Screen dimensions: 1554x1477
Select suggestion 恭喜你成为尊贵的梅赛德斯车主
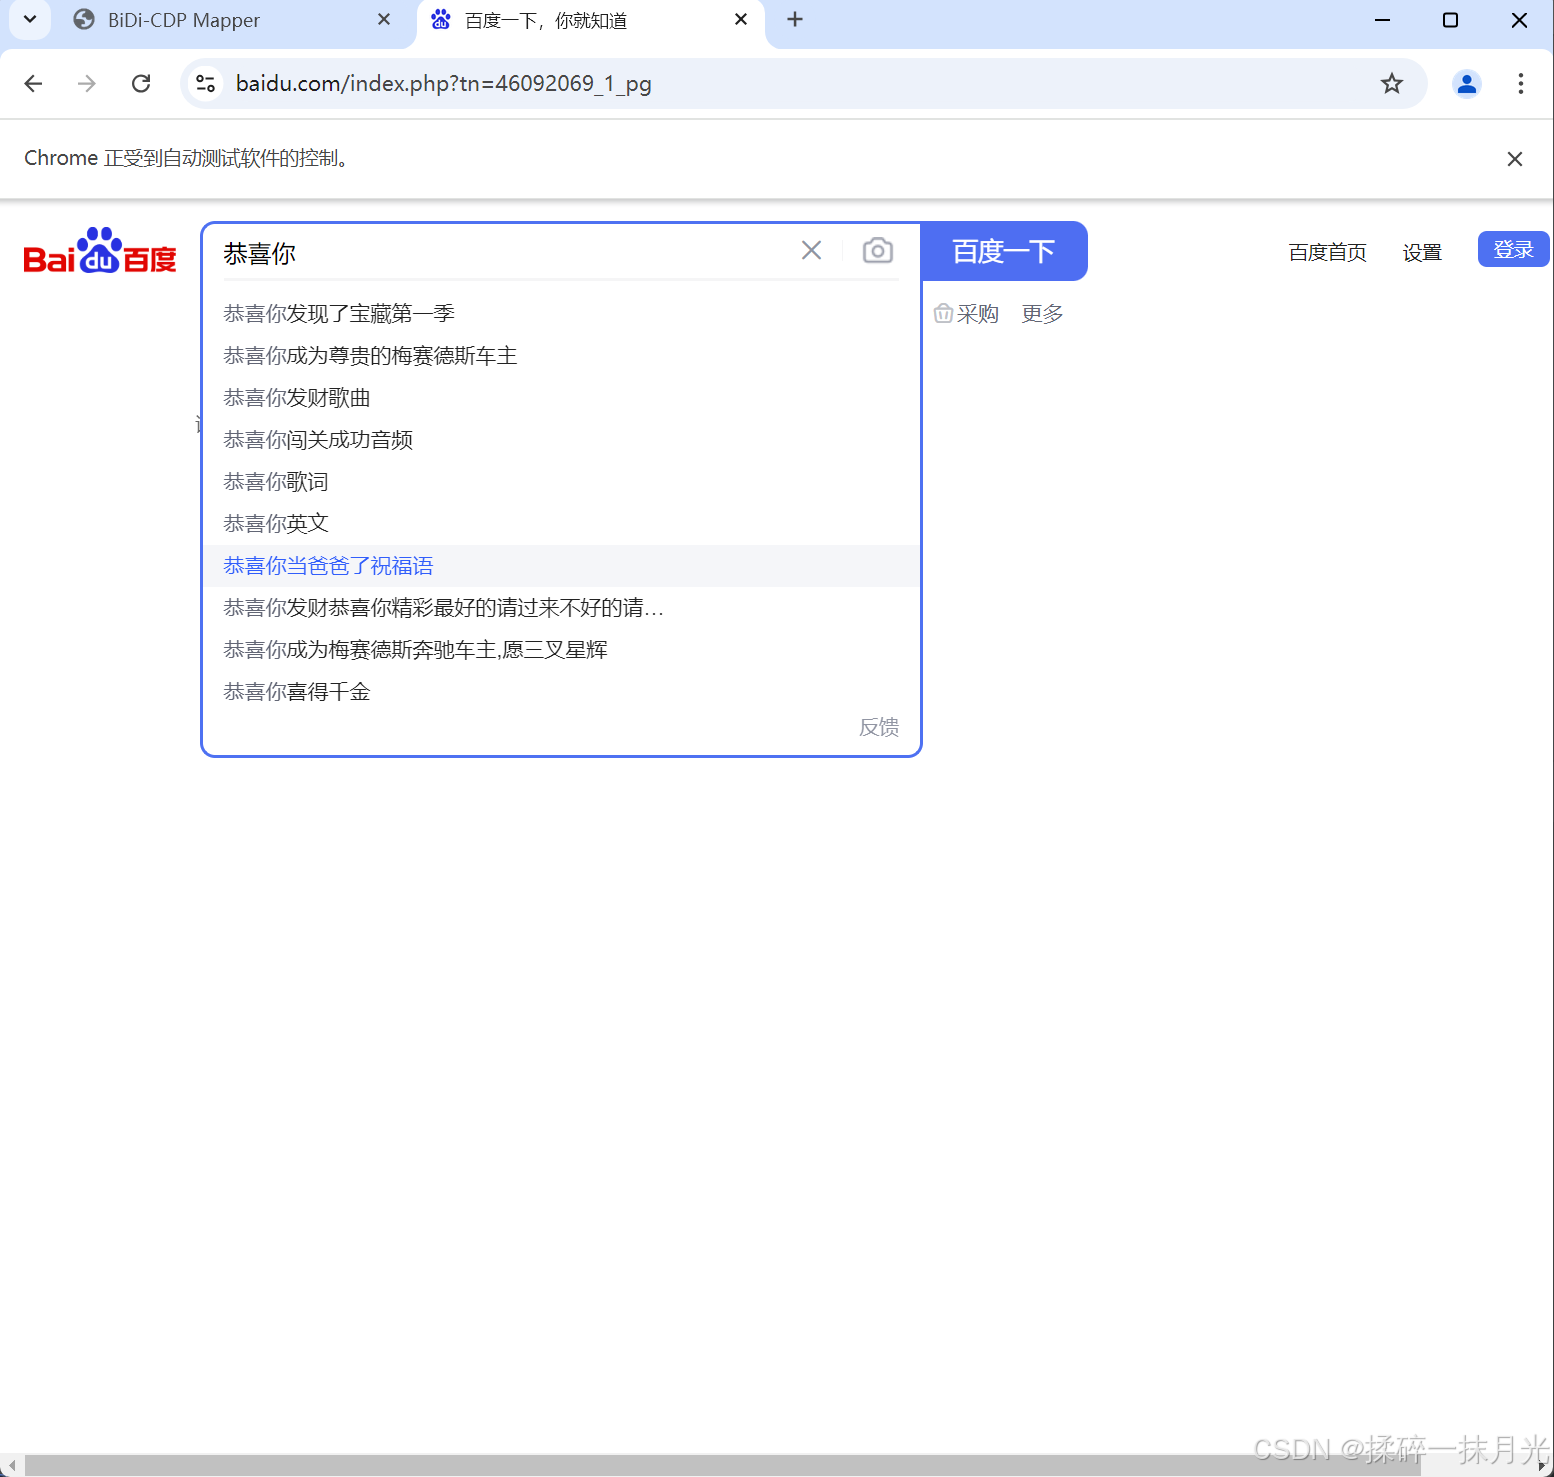point(560,356)
